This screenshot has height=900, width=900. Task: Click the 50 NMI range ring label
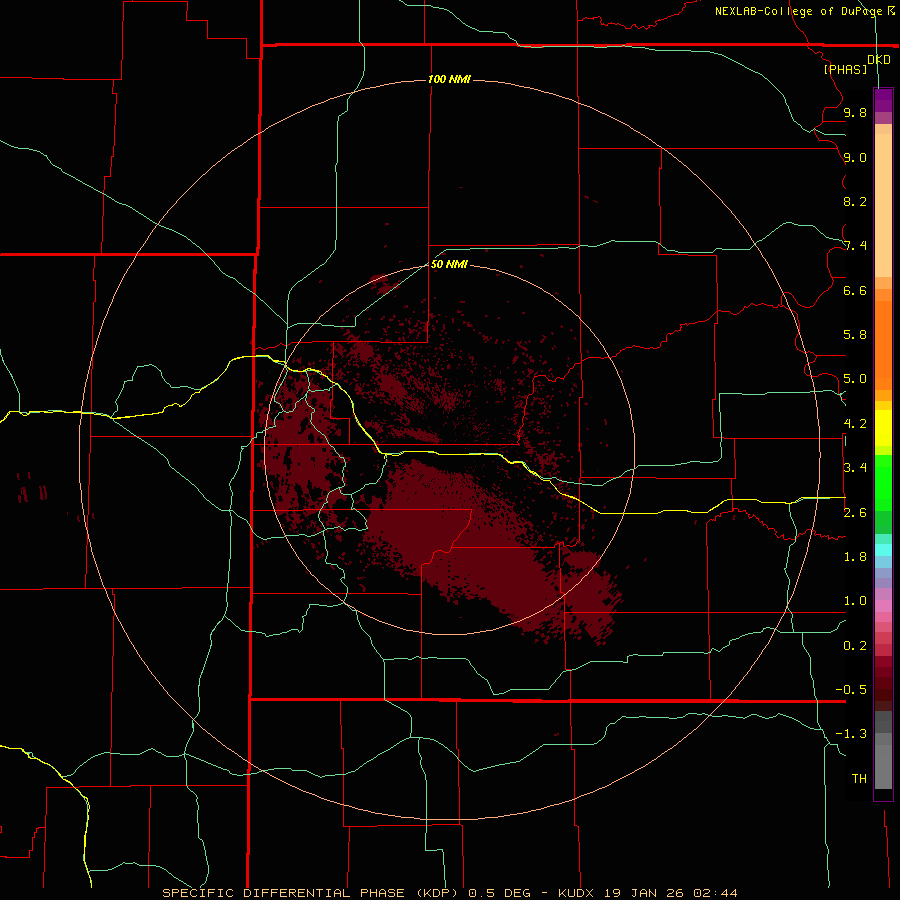(449, 264)
